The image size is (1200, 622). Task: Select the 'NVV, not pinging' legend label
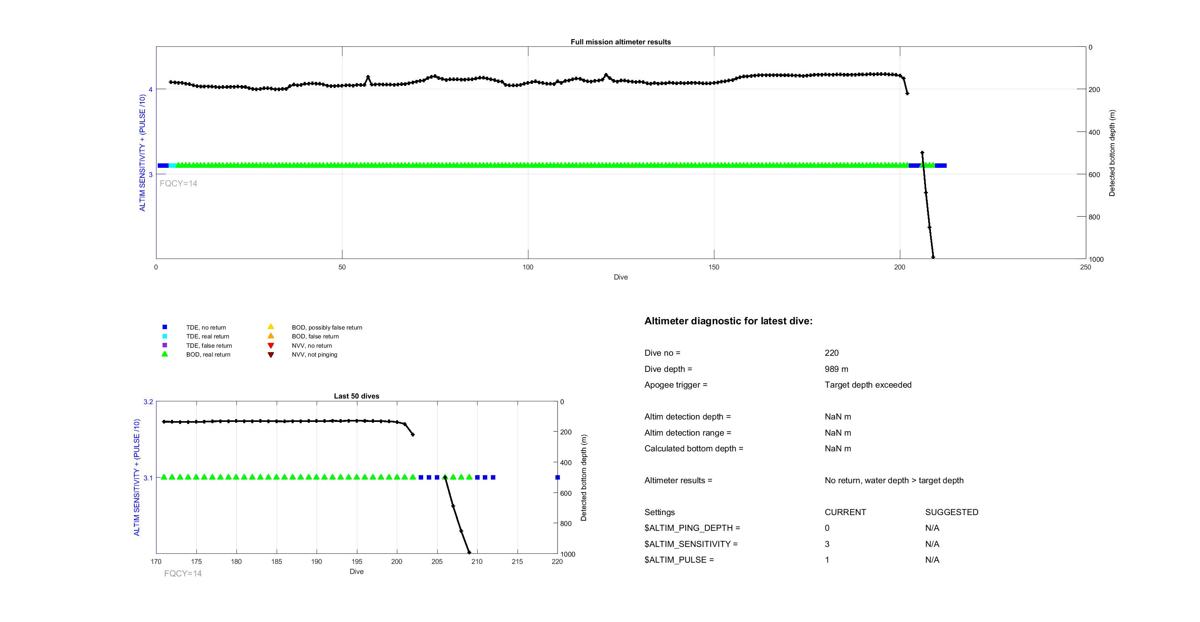coord(314,354)
